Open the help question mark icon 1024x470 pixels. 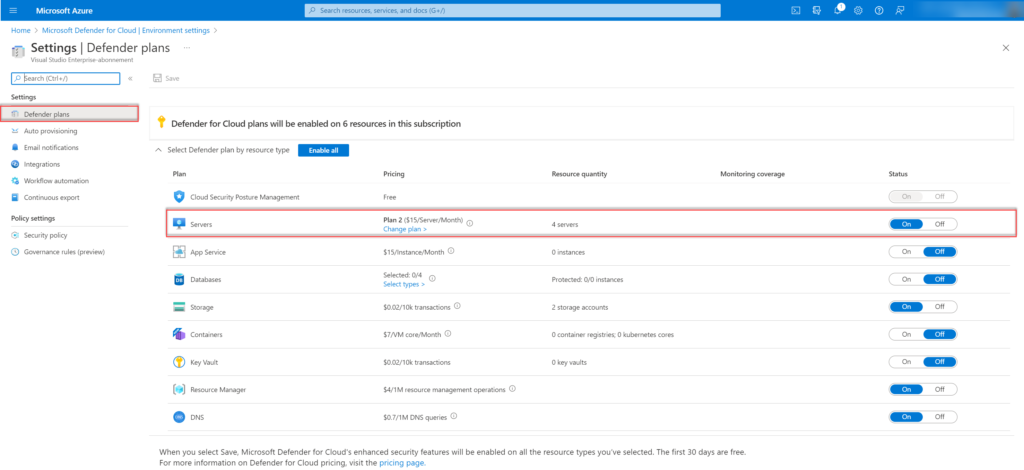click(879, 10)
